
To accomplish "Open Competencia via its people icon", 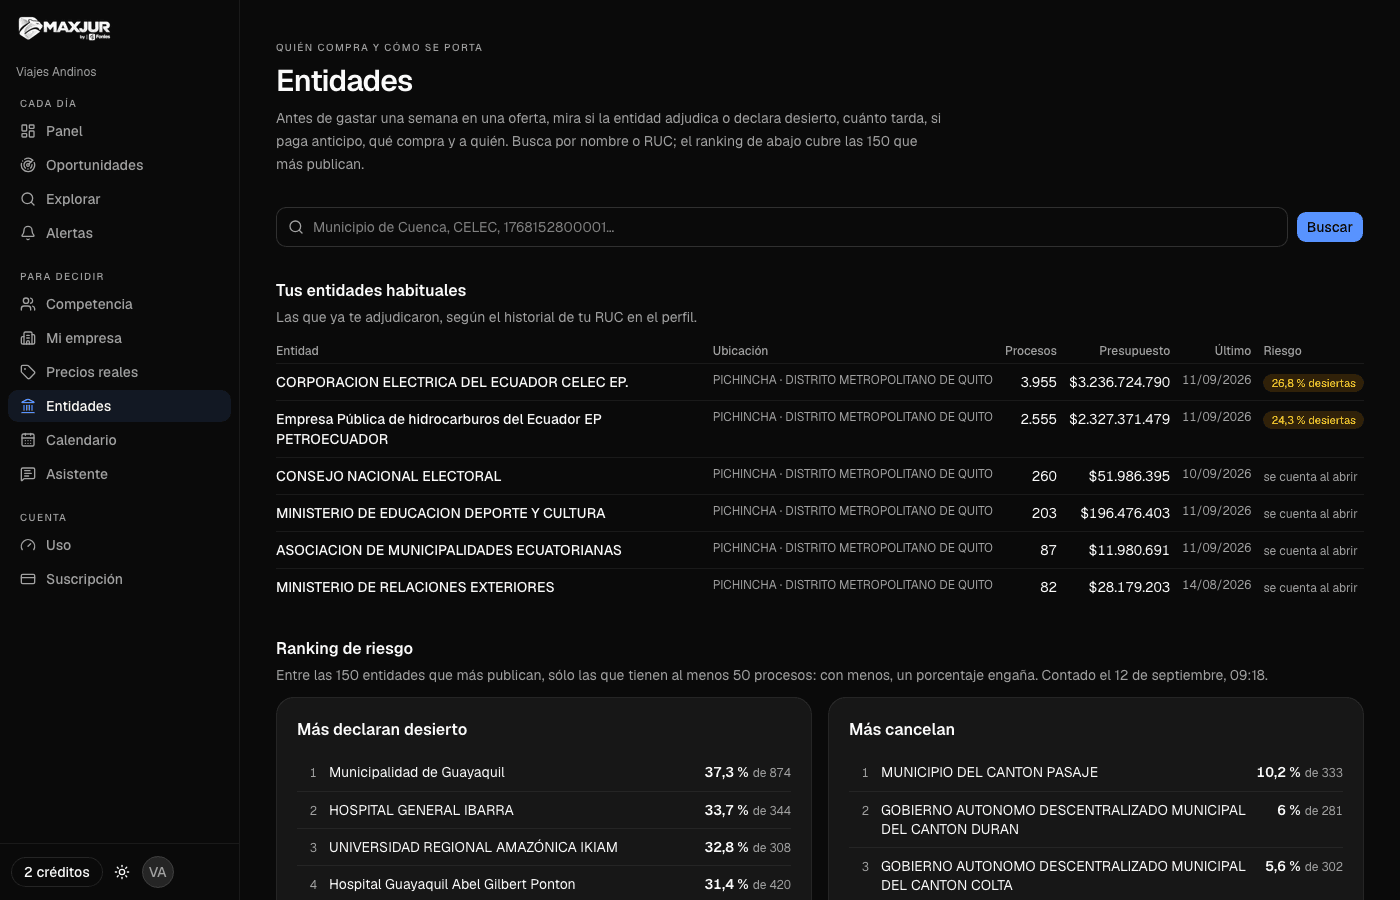I will (28, 304).
